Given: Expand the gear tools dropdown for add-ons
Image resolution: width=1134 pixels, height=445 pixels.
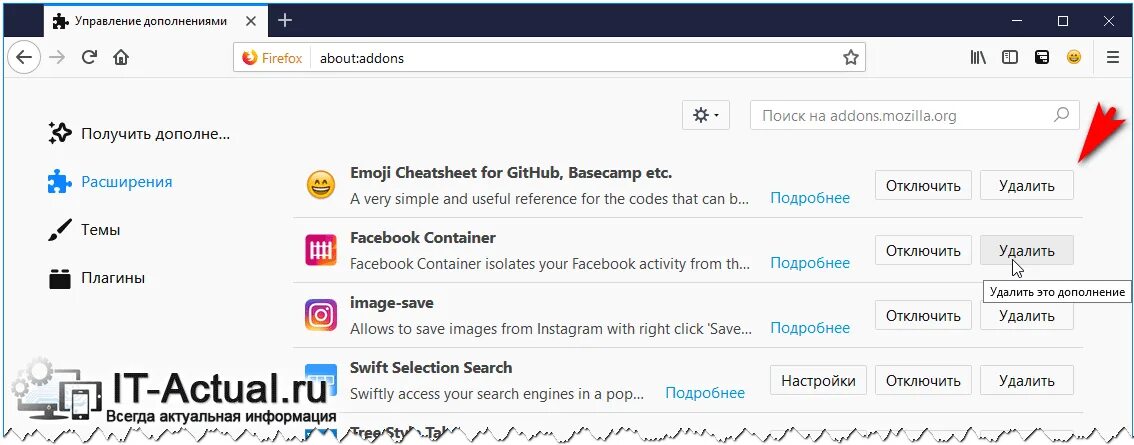Looking at the screenshot, I should point(706,115).
